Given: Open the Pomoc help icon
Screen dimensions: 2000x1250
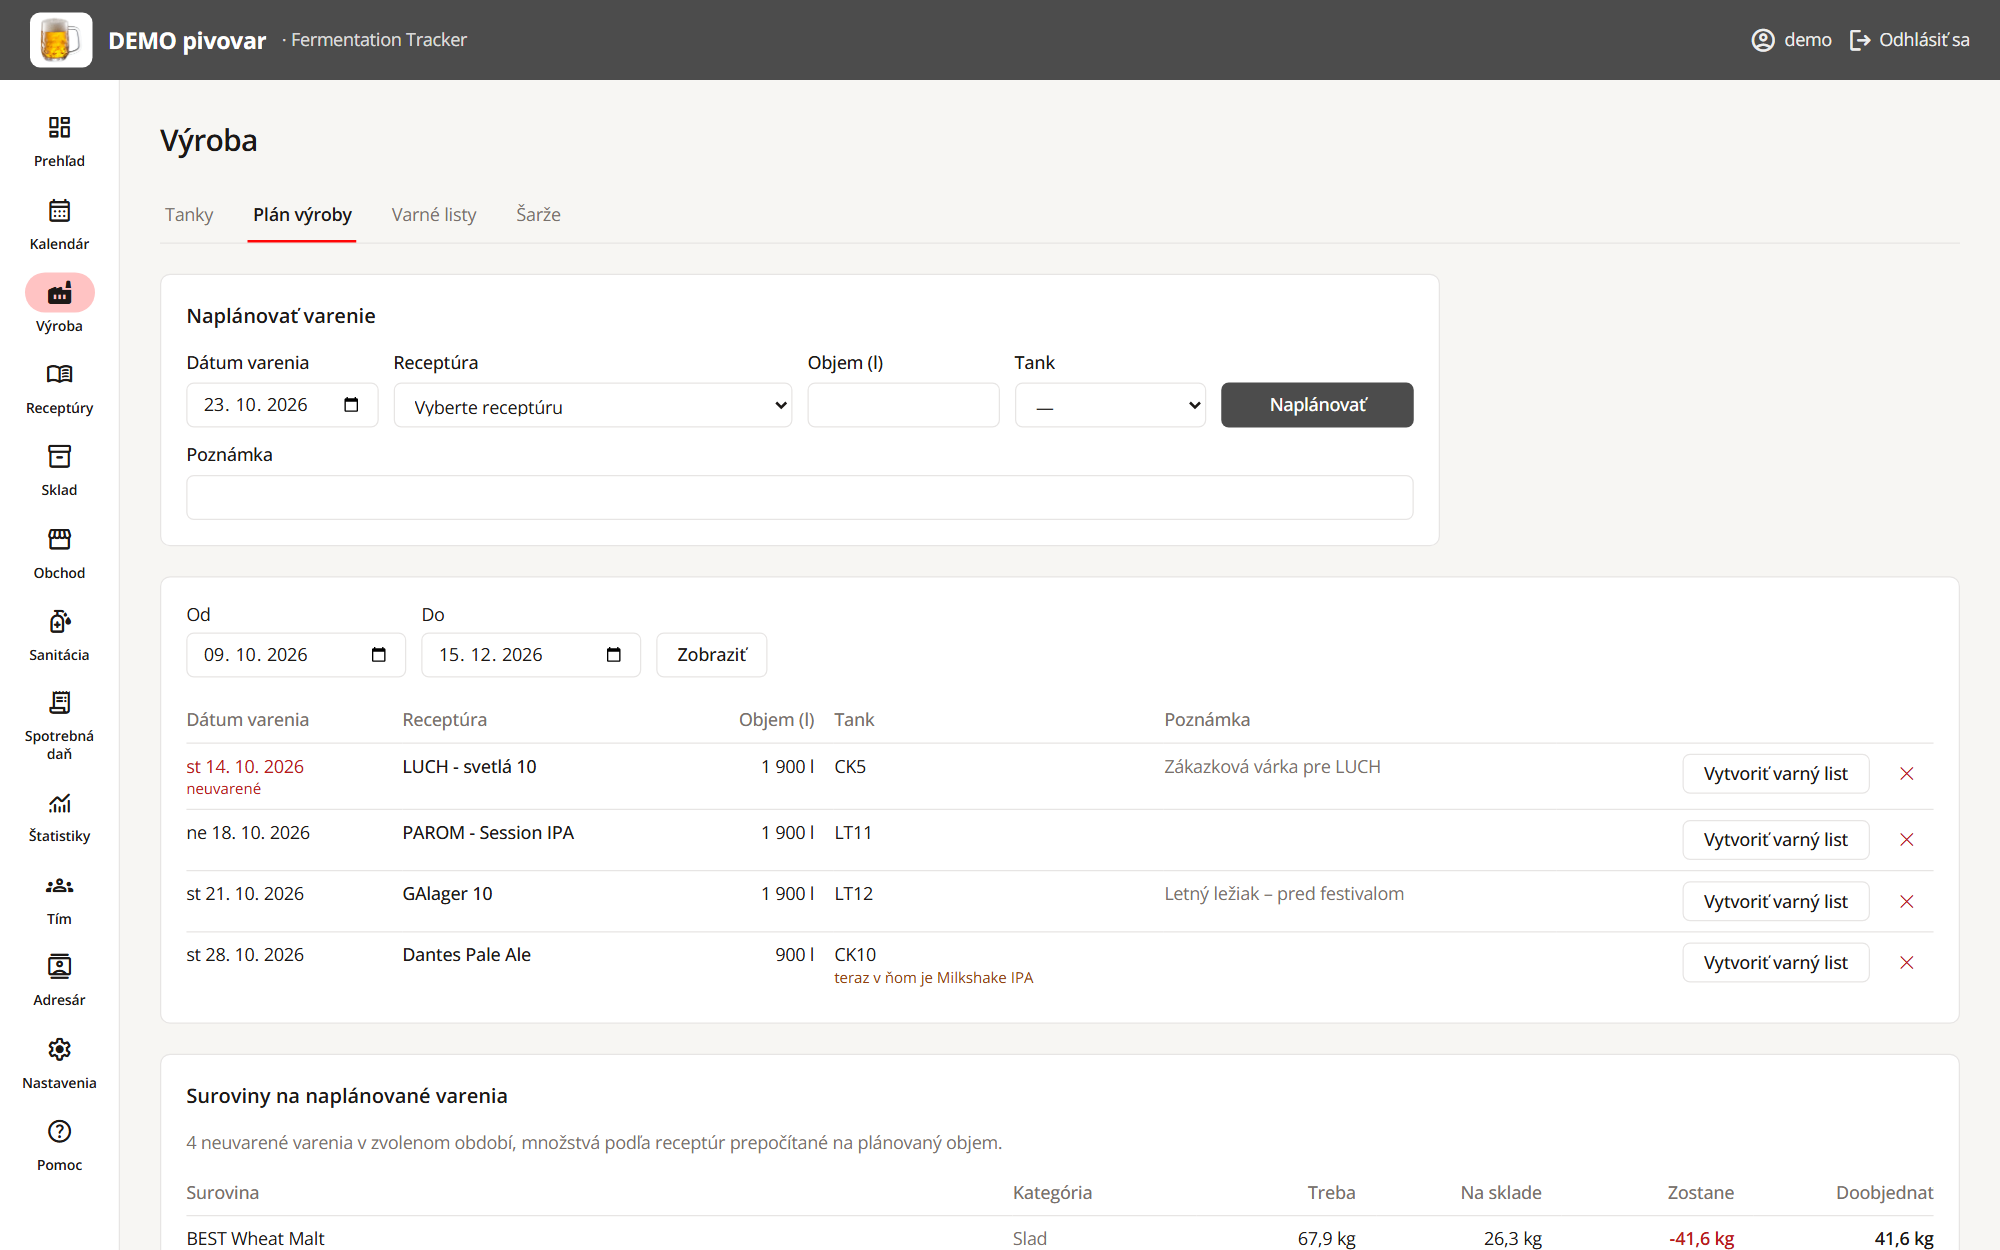Looking at the screenshot, I should [59, 1131].
